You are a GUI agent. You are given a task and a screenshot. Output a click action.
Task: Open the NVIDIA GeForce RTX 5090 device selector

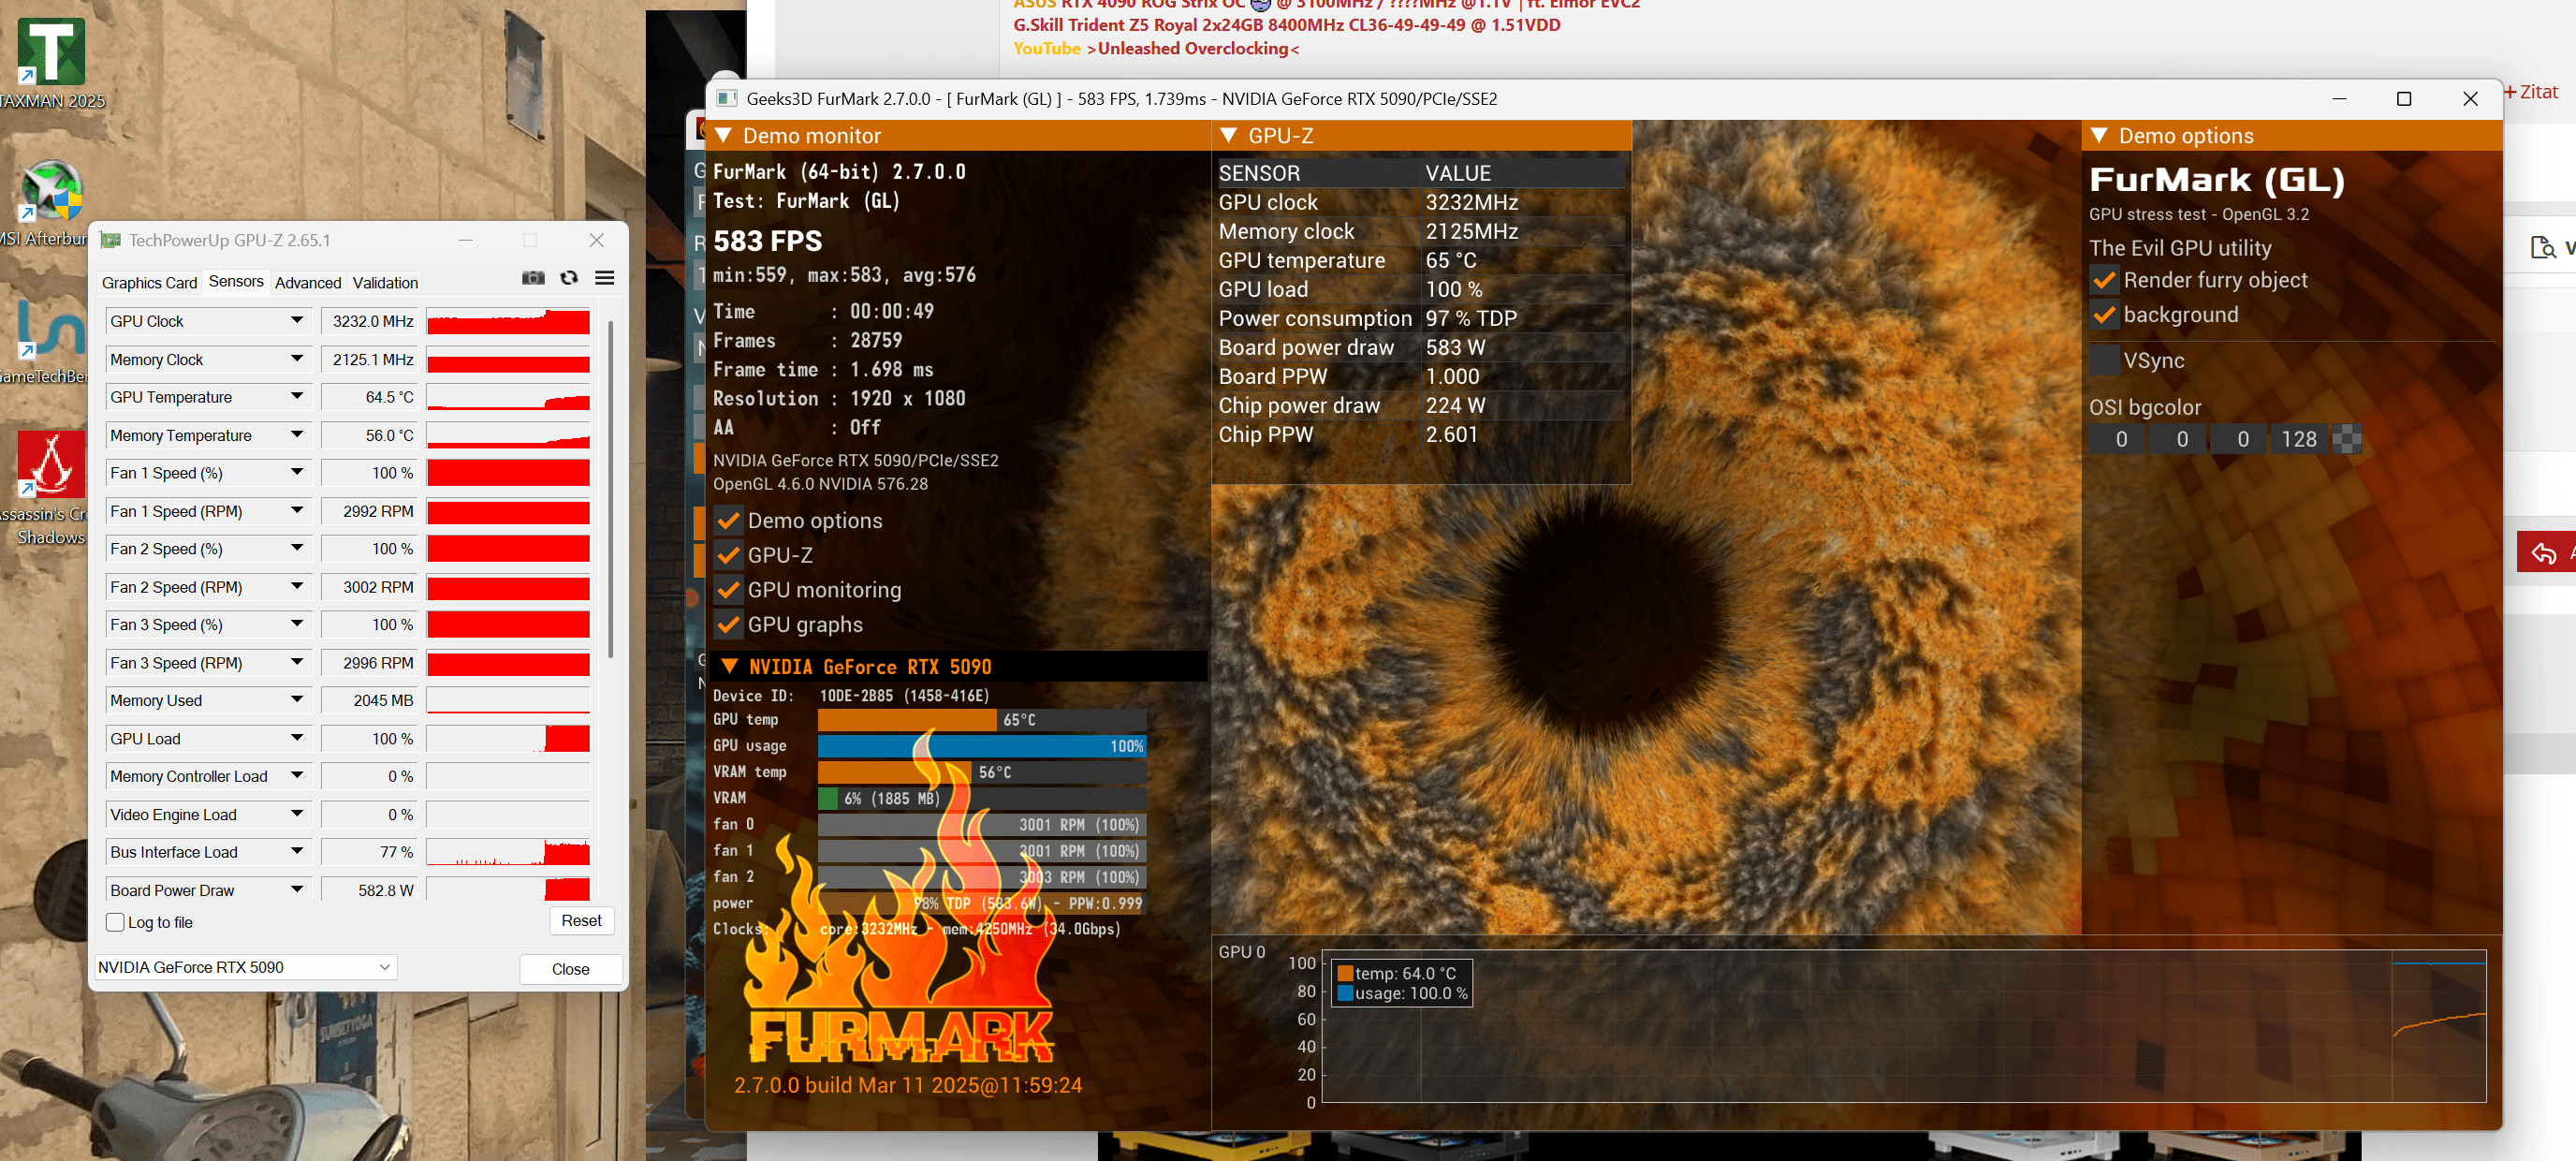click(x=245, y=967)
